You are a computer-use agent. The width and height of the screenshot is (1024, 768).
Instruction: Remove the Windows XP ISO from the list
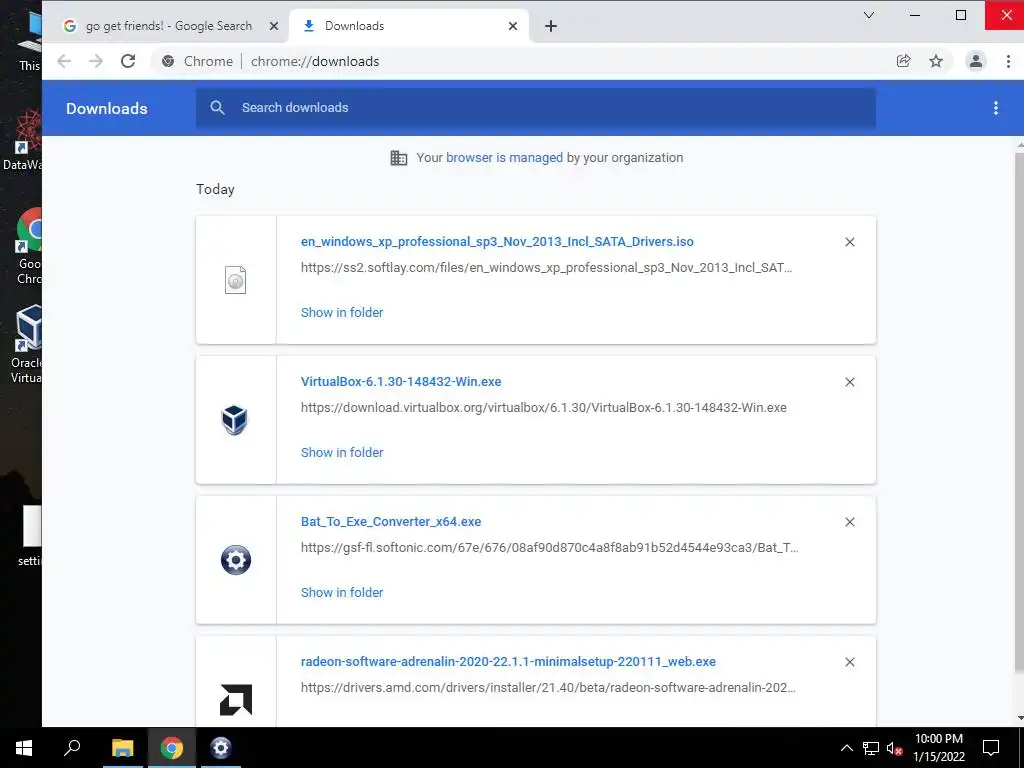[x=850, y=242]
